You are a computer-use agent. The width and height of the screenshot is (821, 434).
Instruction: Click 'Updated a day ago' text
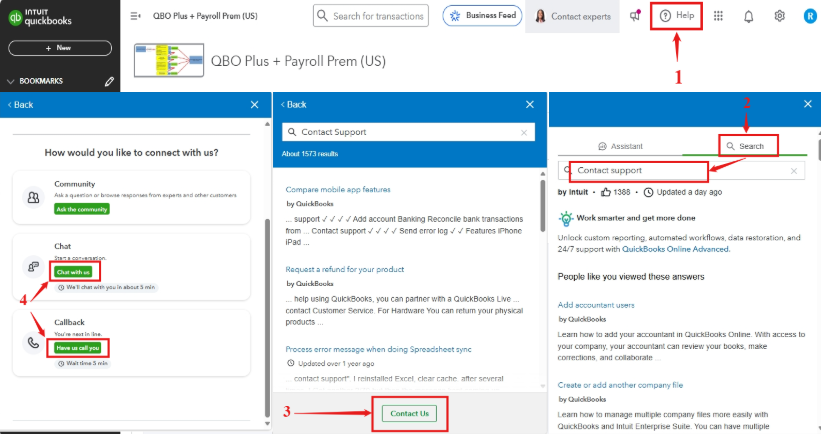(689, 192)
